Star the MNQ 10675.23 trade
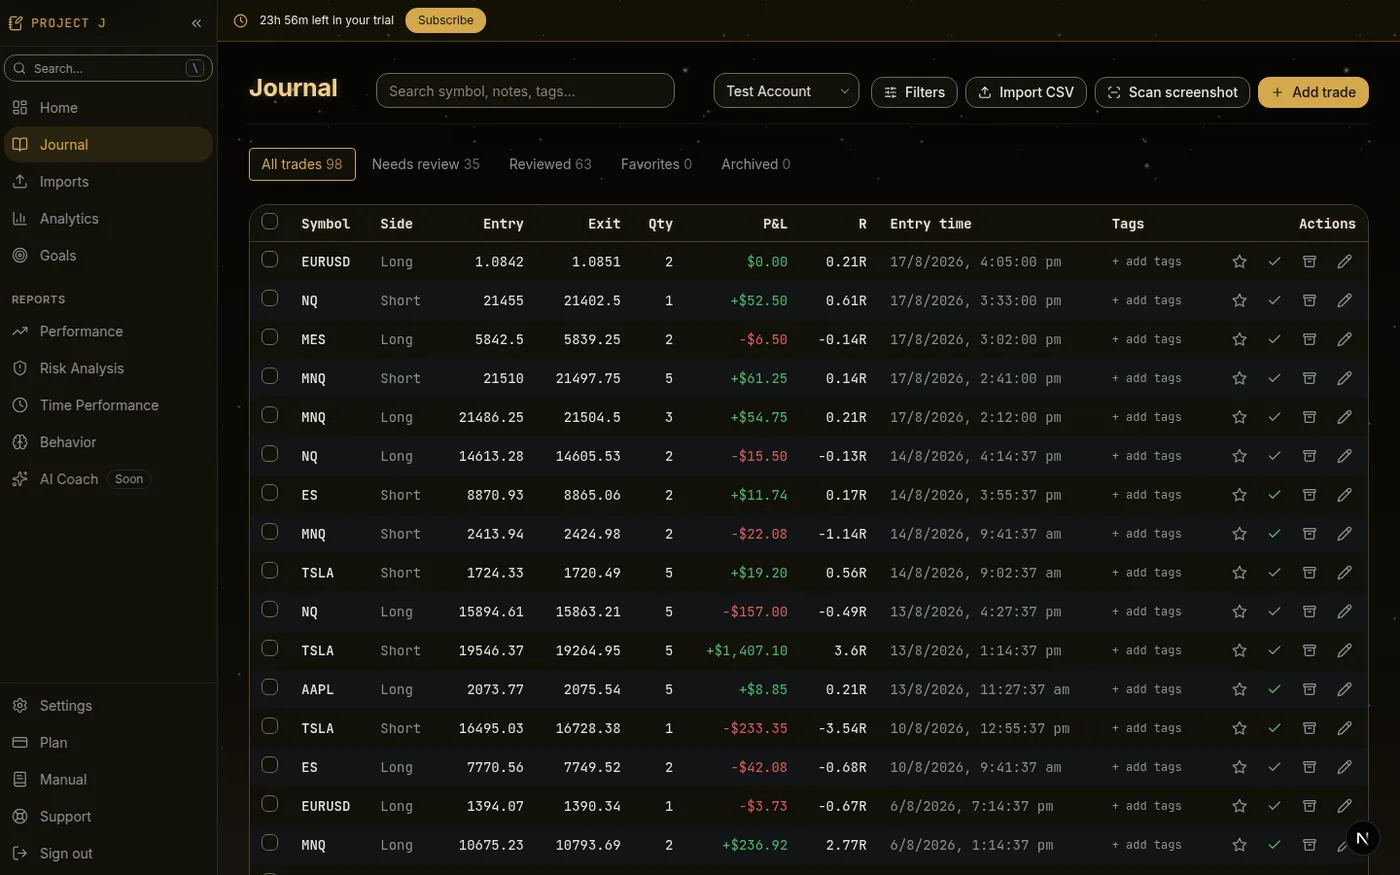Screen dimensions: 1400x875 tap(1239, 847)
